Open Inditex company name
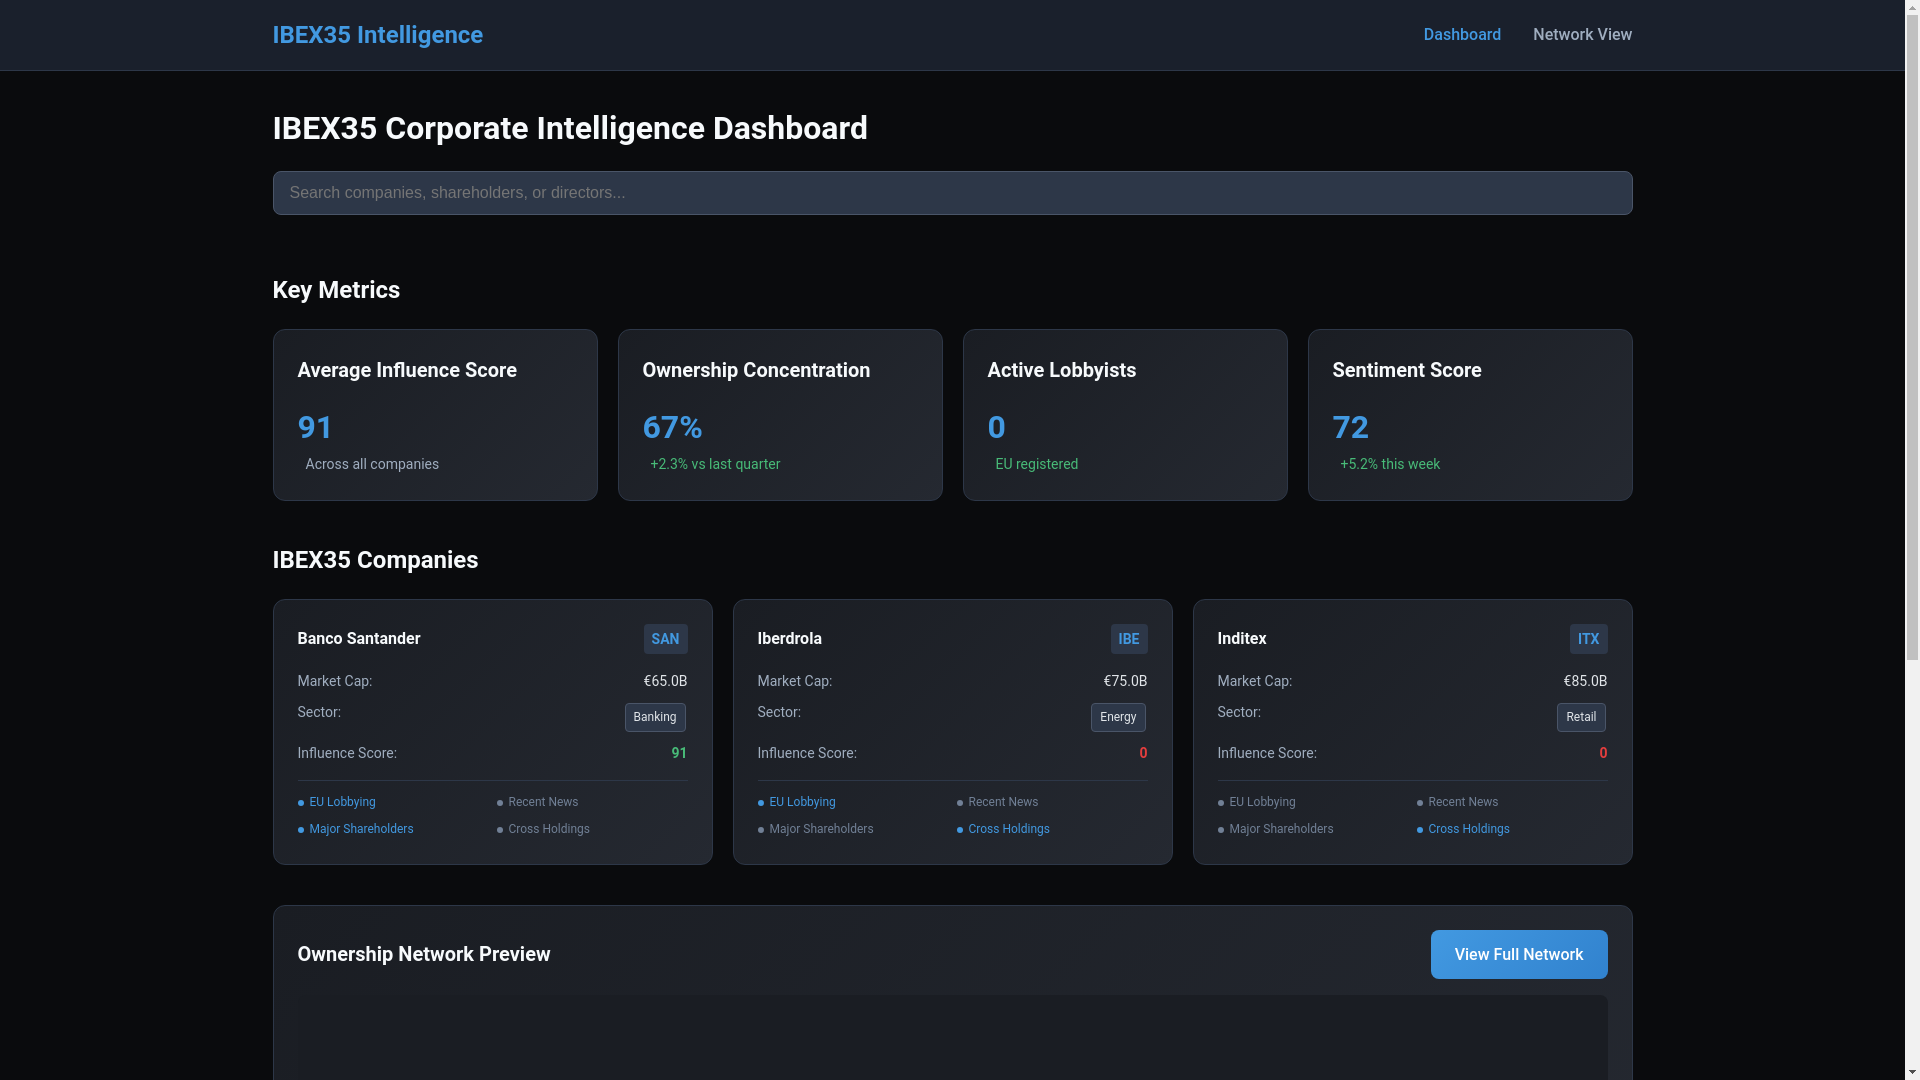 click(1241, 639)
